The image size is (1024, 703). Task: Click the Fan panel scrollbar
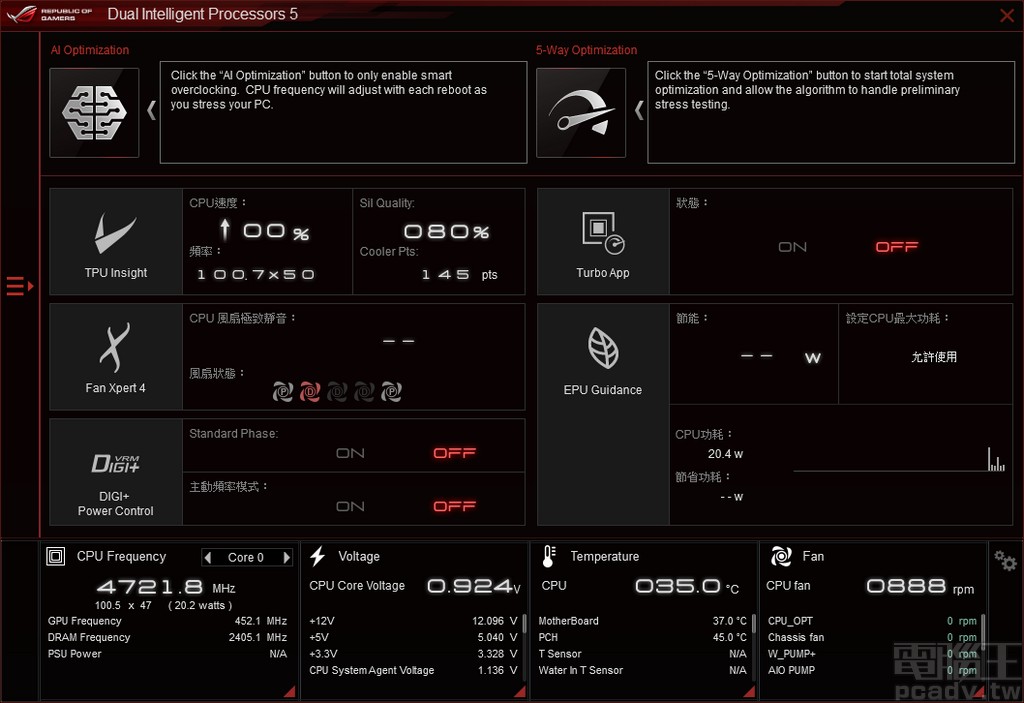(983, 634)
